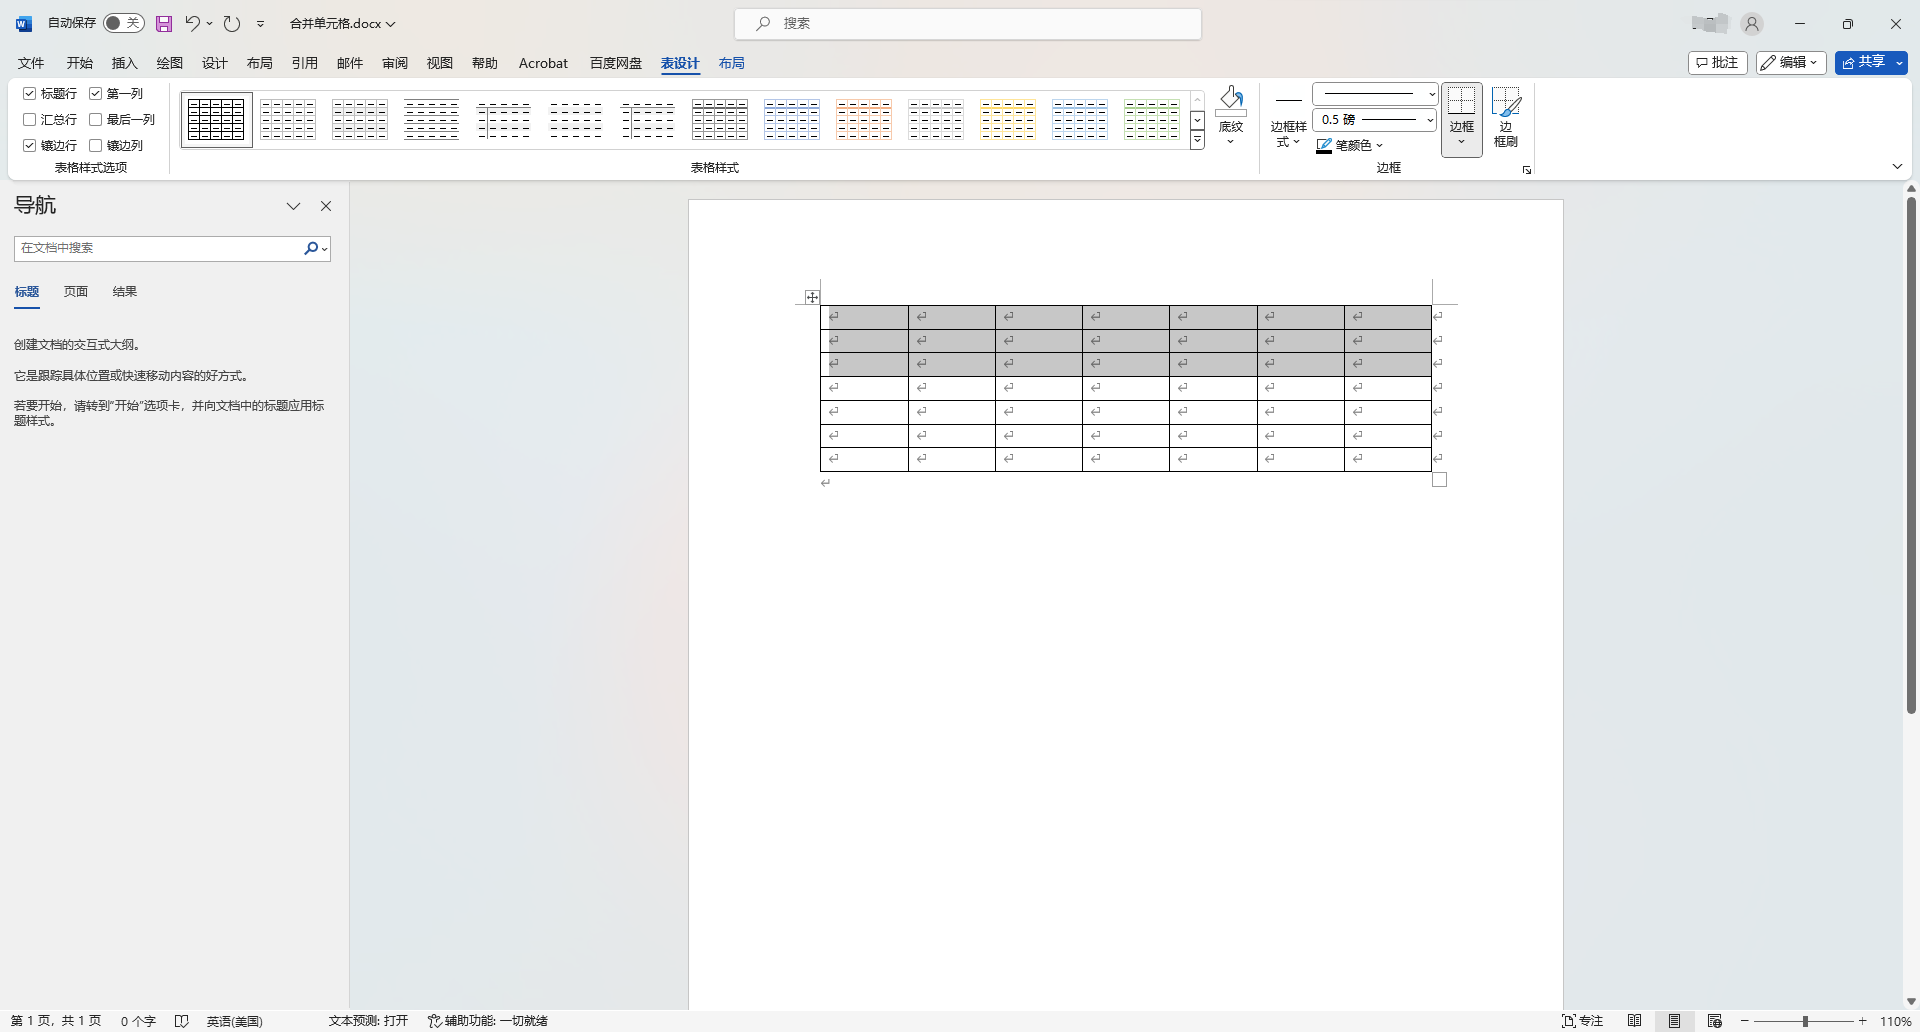The image size is (1920, 1032).
Task: Switch to read mode view icon
Action: click(1634, 1021)
